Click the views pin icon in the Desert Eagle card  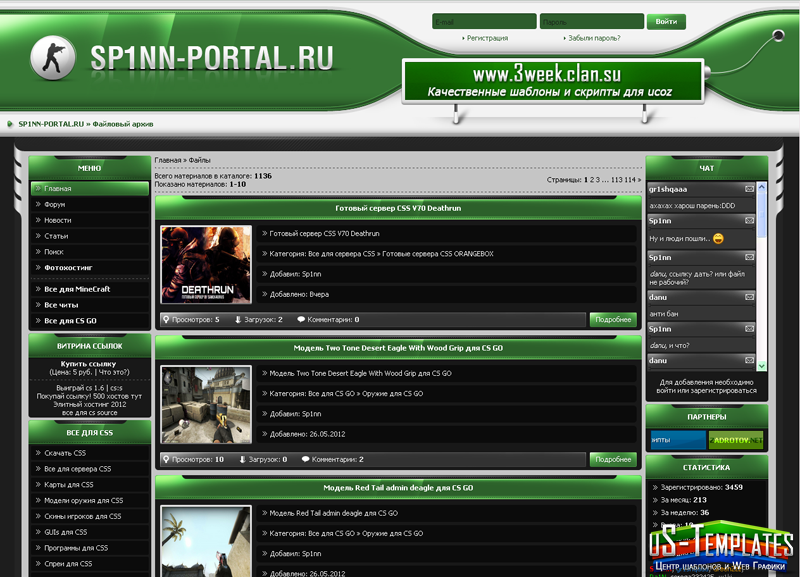(x=166, y=459)
